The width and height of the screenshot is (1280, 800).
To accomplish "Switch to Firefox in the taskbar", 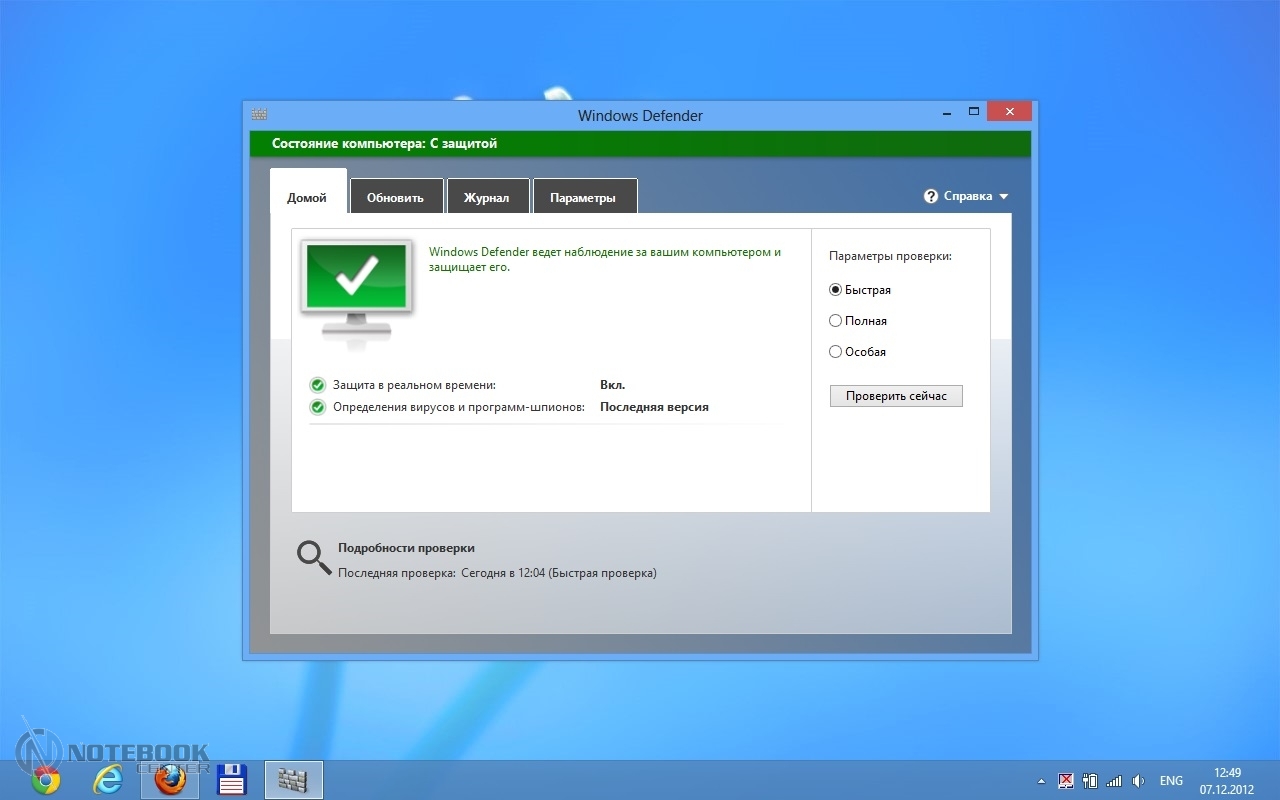I will pos(170,780).
